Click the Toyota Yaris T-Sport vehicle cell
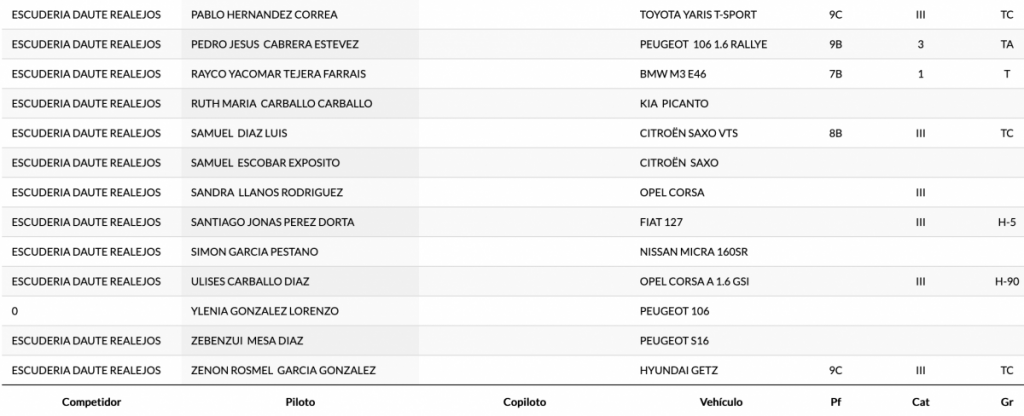Image resolution: width=1024 pixels, height=416 pixels. pos(698,15)
